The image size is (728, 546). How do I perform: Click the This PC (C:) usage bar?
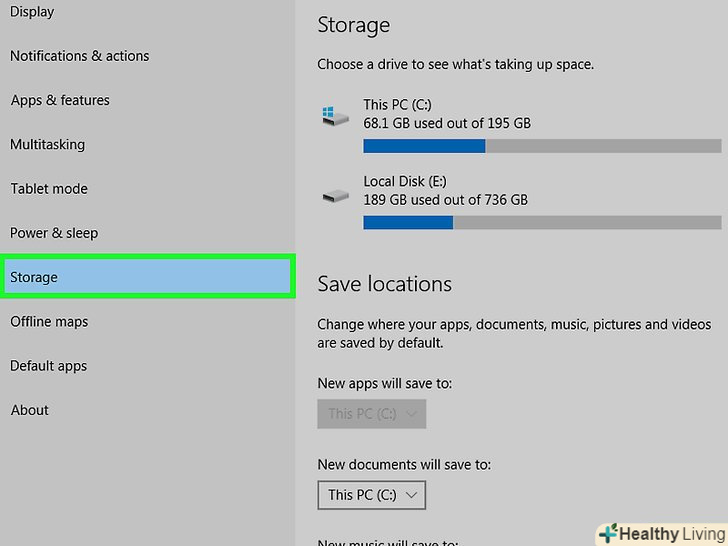coord(541,146)
